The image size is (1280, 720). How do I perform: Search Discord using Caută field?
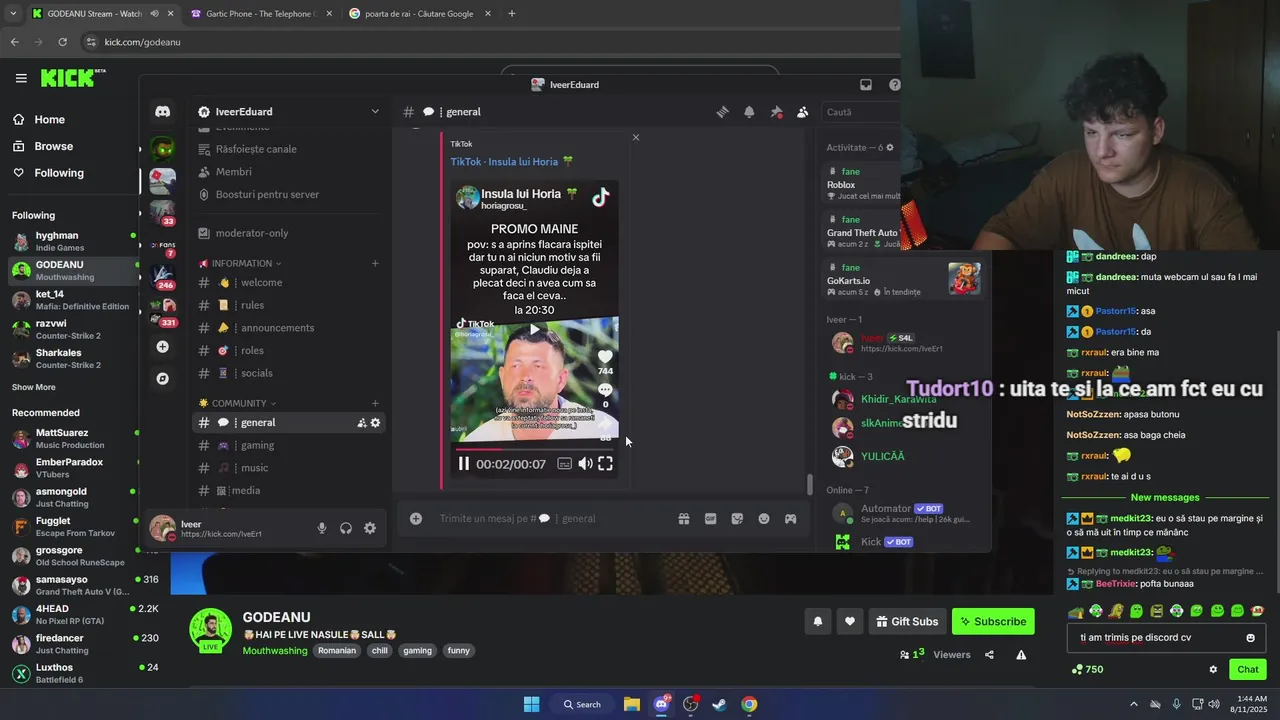[860, 112]
